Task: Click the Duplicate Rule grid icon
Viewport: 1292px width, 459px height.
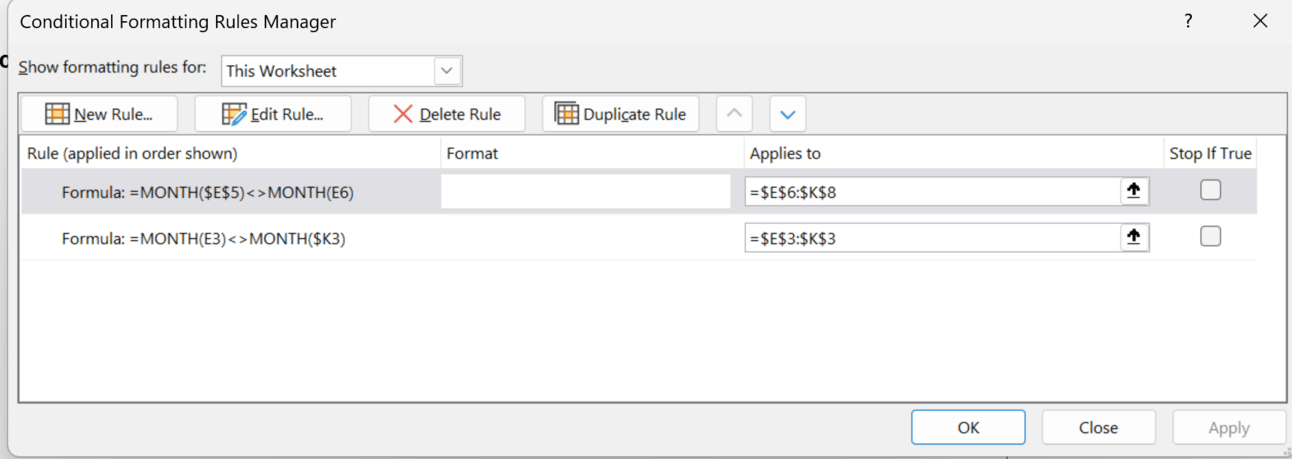Action: 567,114
